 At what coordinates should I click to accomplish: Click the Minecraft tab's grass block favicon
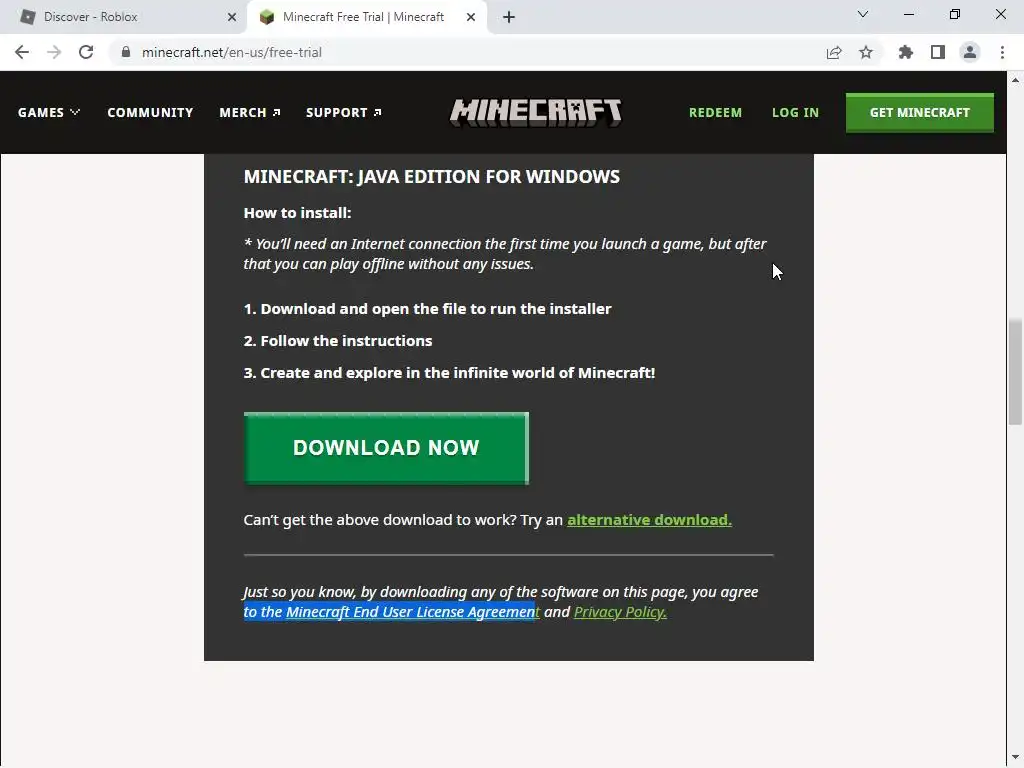tap(266, 17)
